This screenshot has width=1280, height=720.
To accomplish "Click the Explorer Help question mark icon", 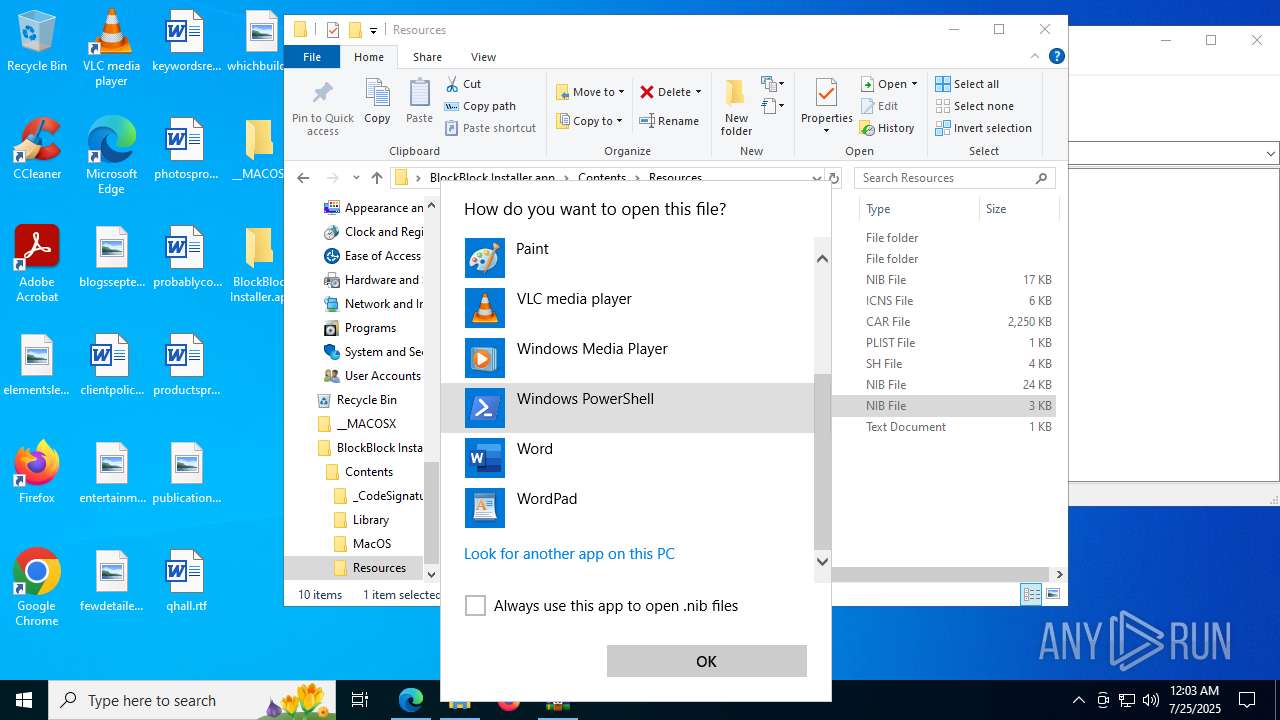I will [1057, 57].
